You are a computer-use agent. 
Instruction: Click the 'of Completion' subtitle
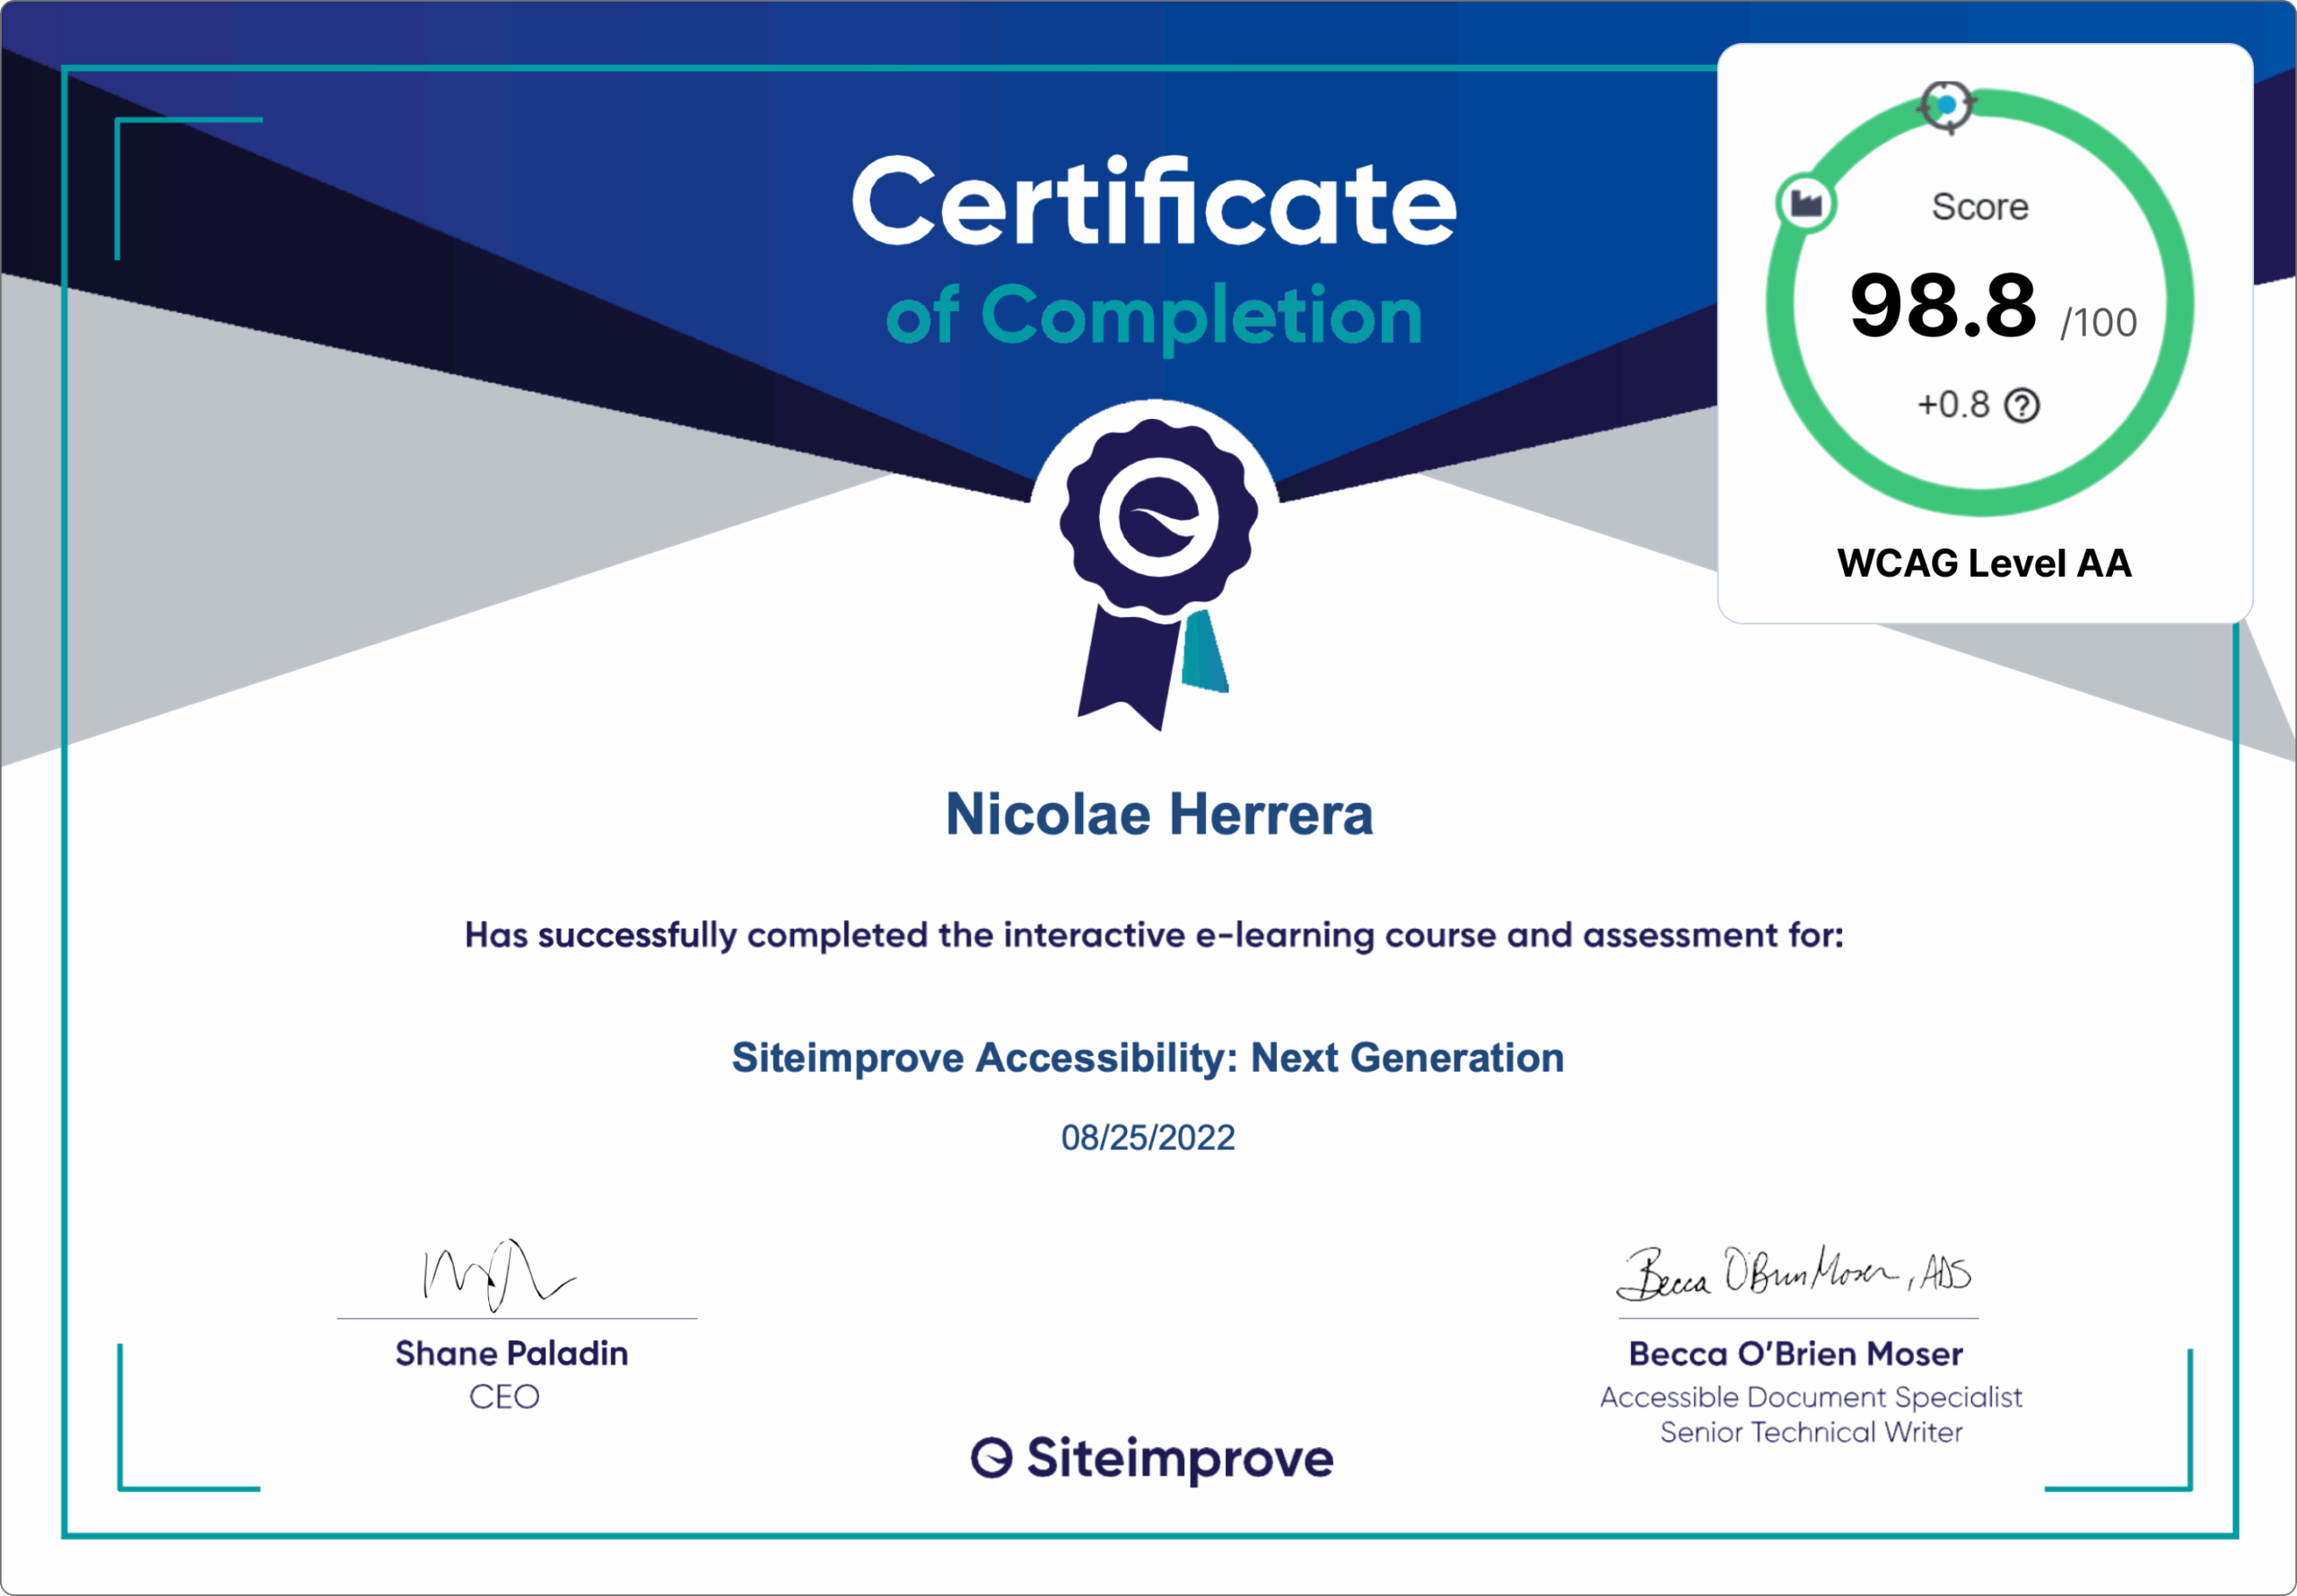(x=1153, y=316)
